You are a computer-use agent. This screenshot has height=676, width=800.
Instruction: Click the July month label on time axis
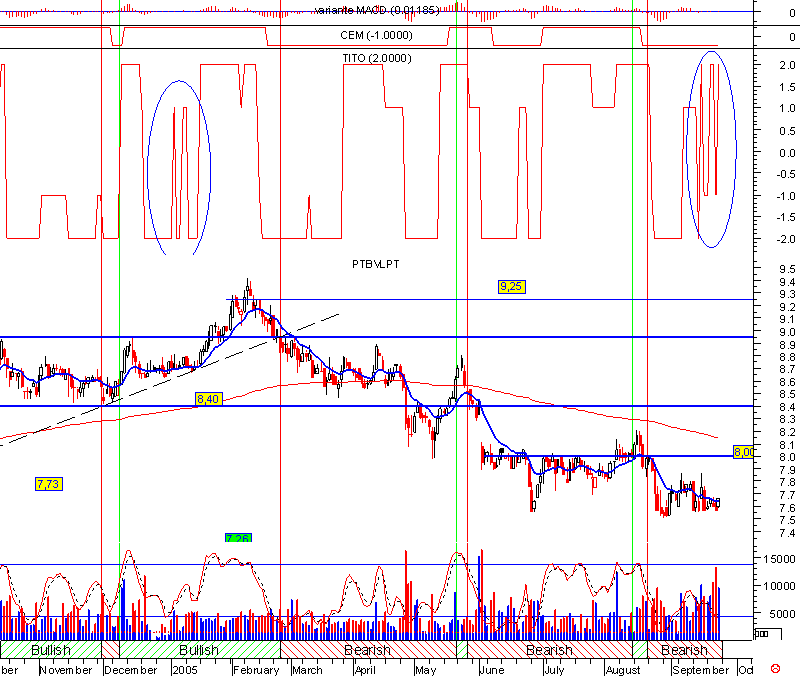tap(554, 670)
